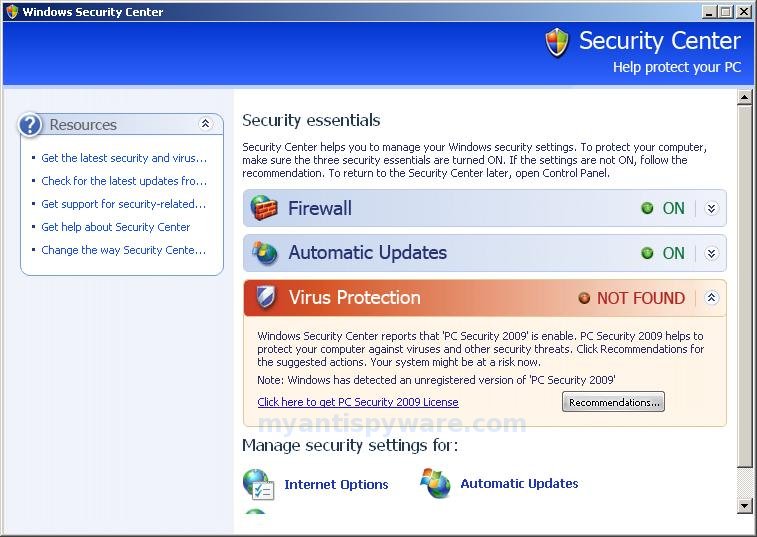The width and height of the screenshot is (757, 537).
Task: Expand the Automatic Updates section chevron
Action: click(x=711, y=253)
